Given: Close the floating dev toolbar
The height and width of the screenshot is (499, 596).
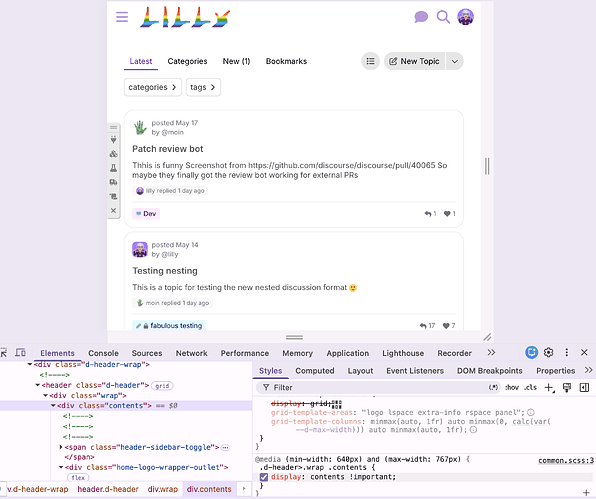Looking at the screenshot, I should (113, 211).
